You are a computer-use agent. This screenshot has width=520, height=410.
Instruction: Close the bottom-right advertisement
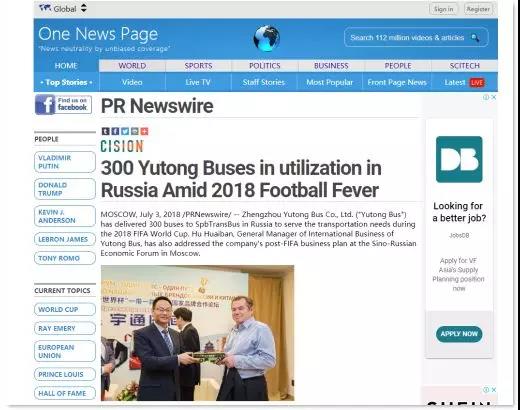tap(494, 390)
